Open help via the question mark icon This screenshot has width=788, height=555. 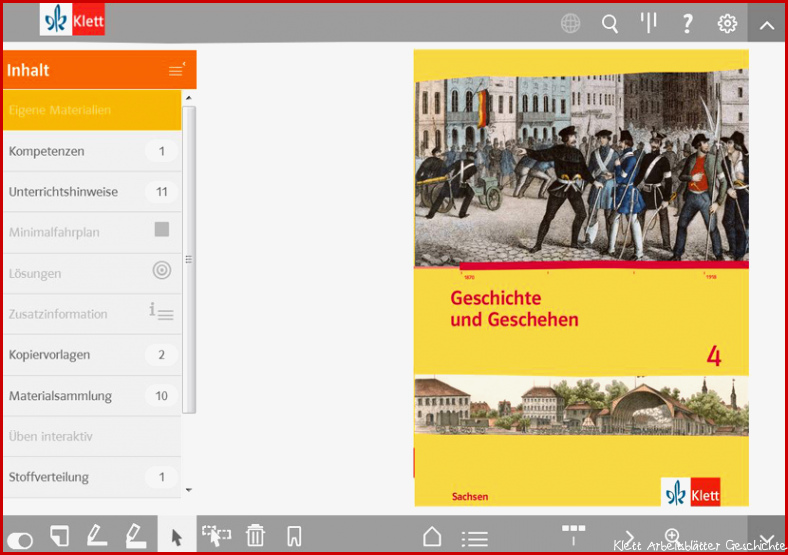(x=687, y=23)
